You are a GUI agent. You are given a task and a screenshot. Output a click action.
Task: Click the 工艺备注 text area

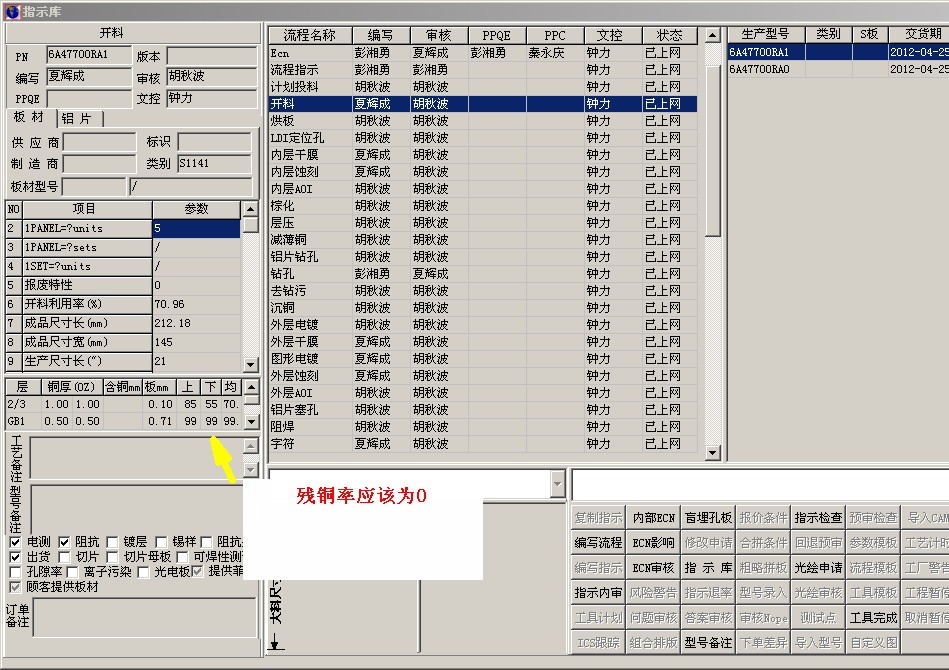[x=137, y=458]
